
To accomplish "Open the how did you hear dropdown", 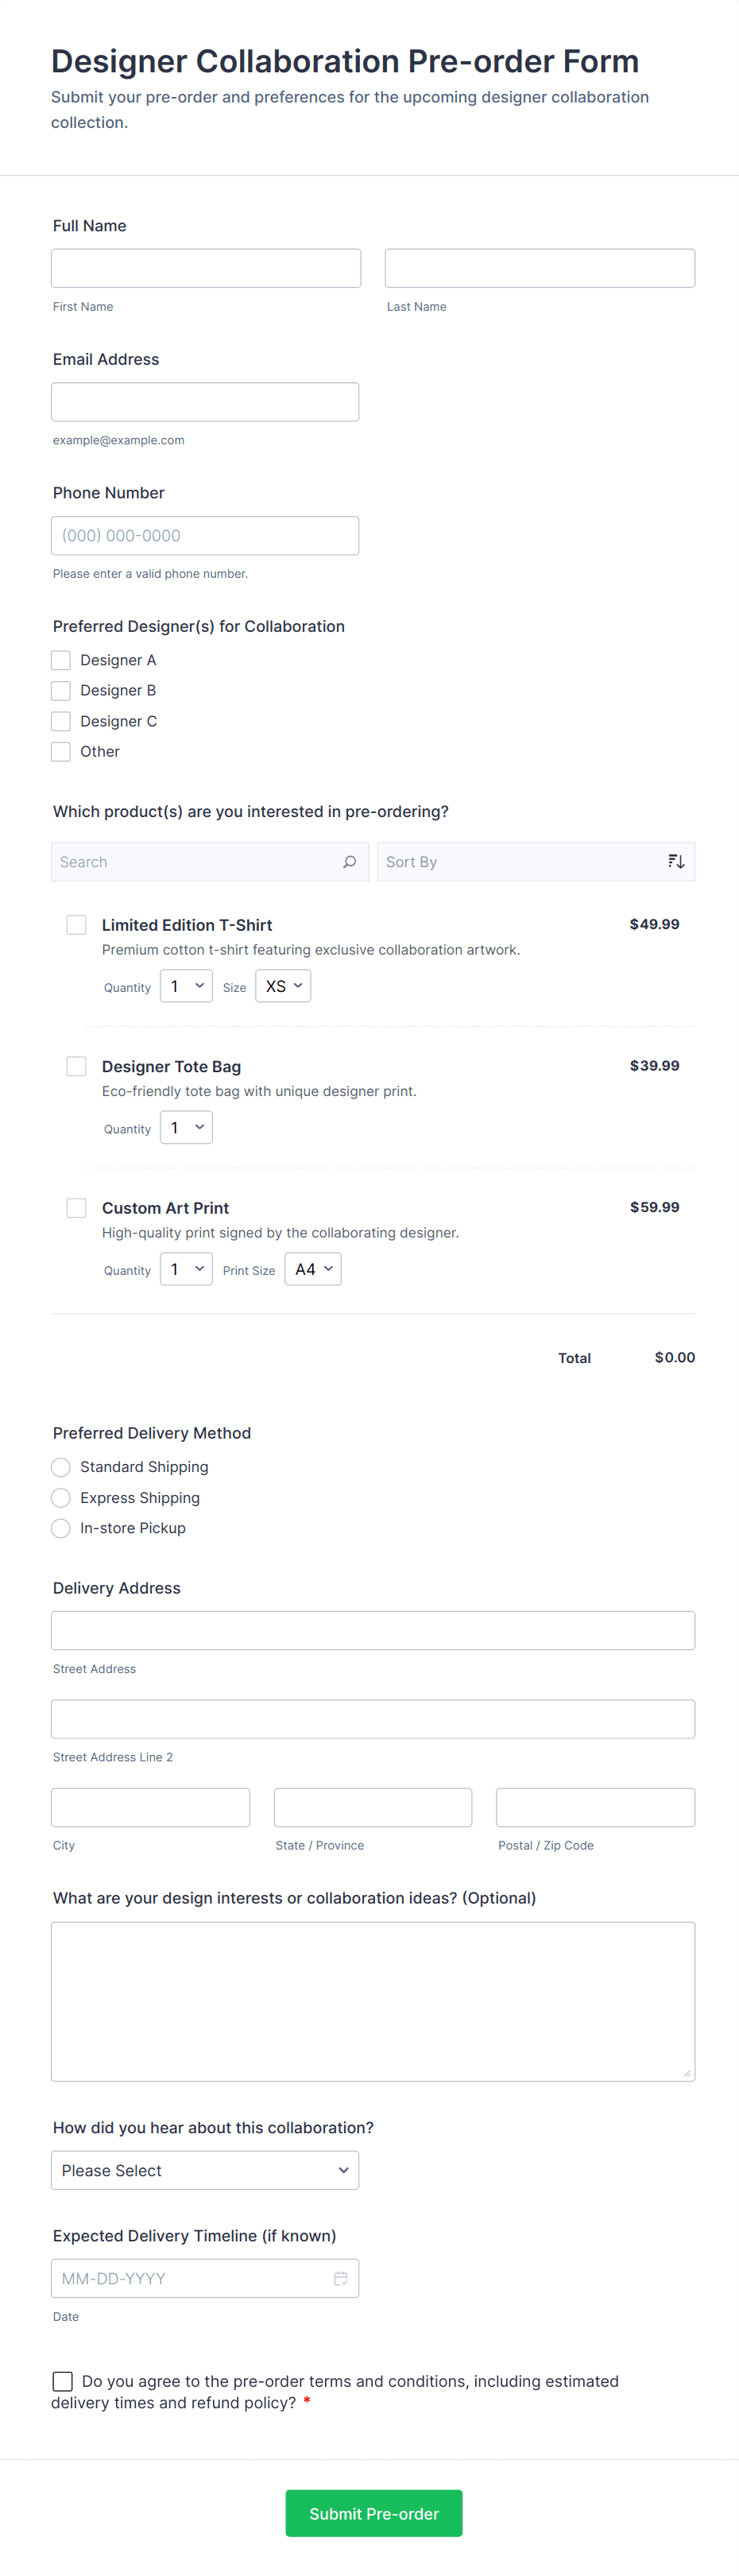I will click(x=205, y=2170).
